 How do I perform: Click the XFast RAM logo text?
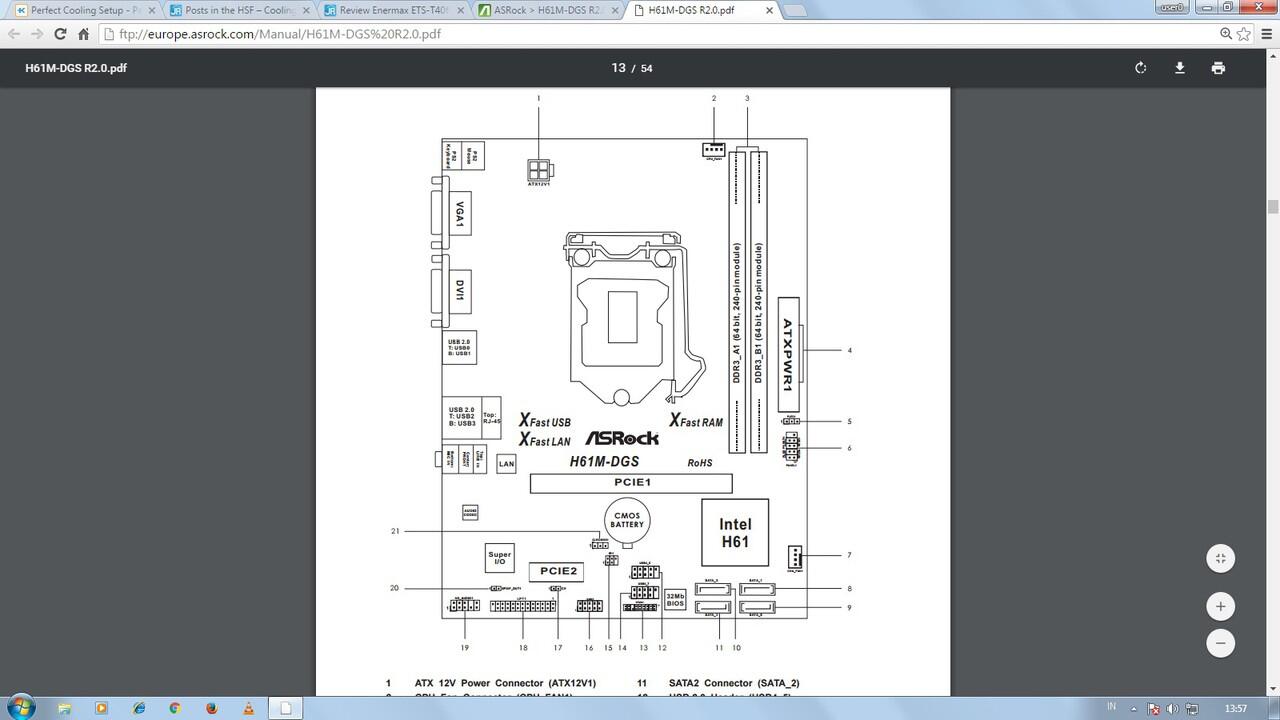click(x=696, y=421)
